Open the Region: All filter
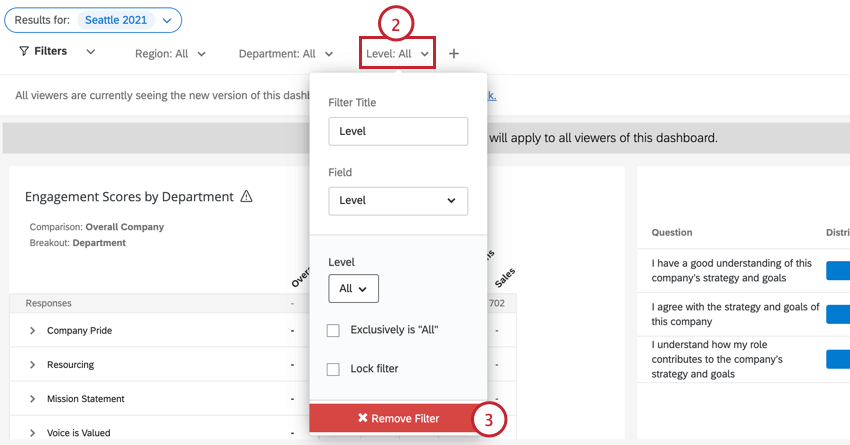 tap(170, 54)
